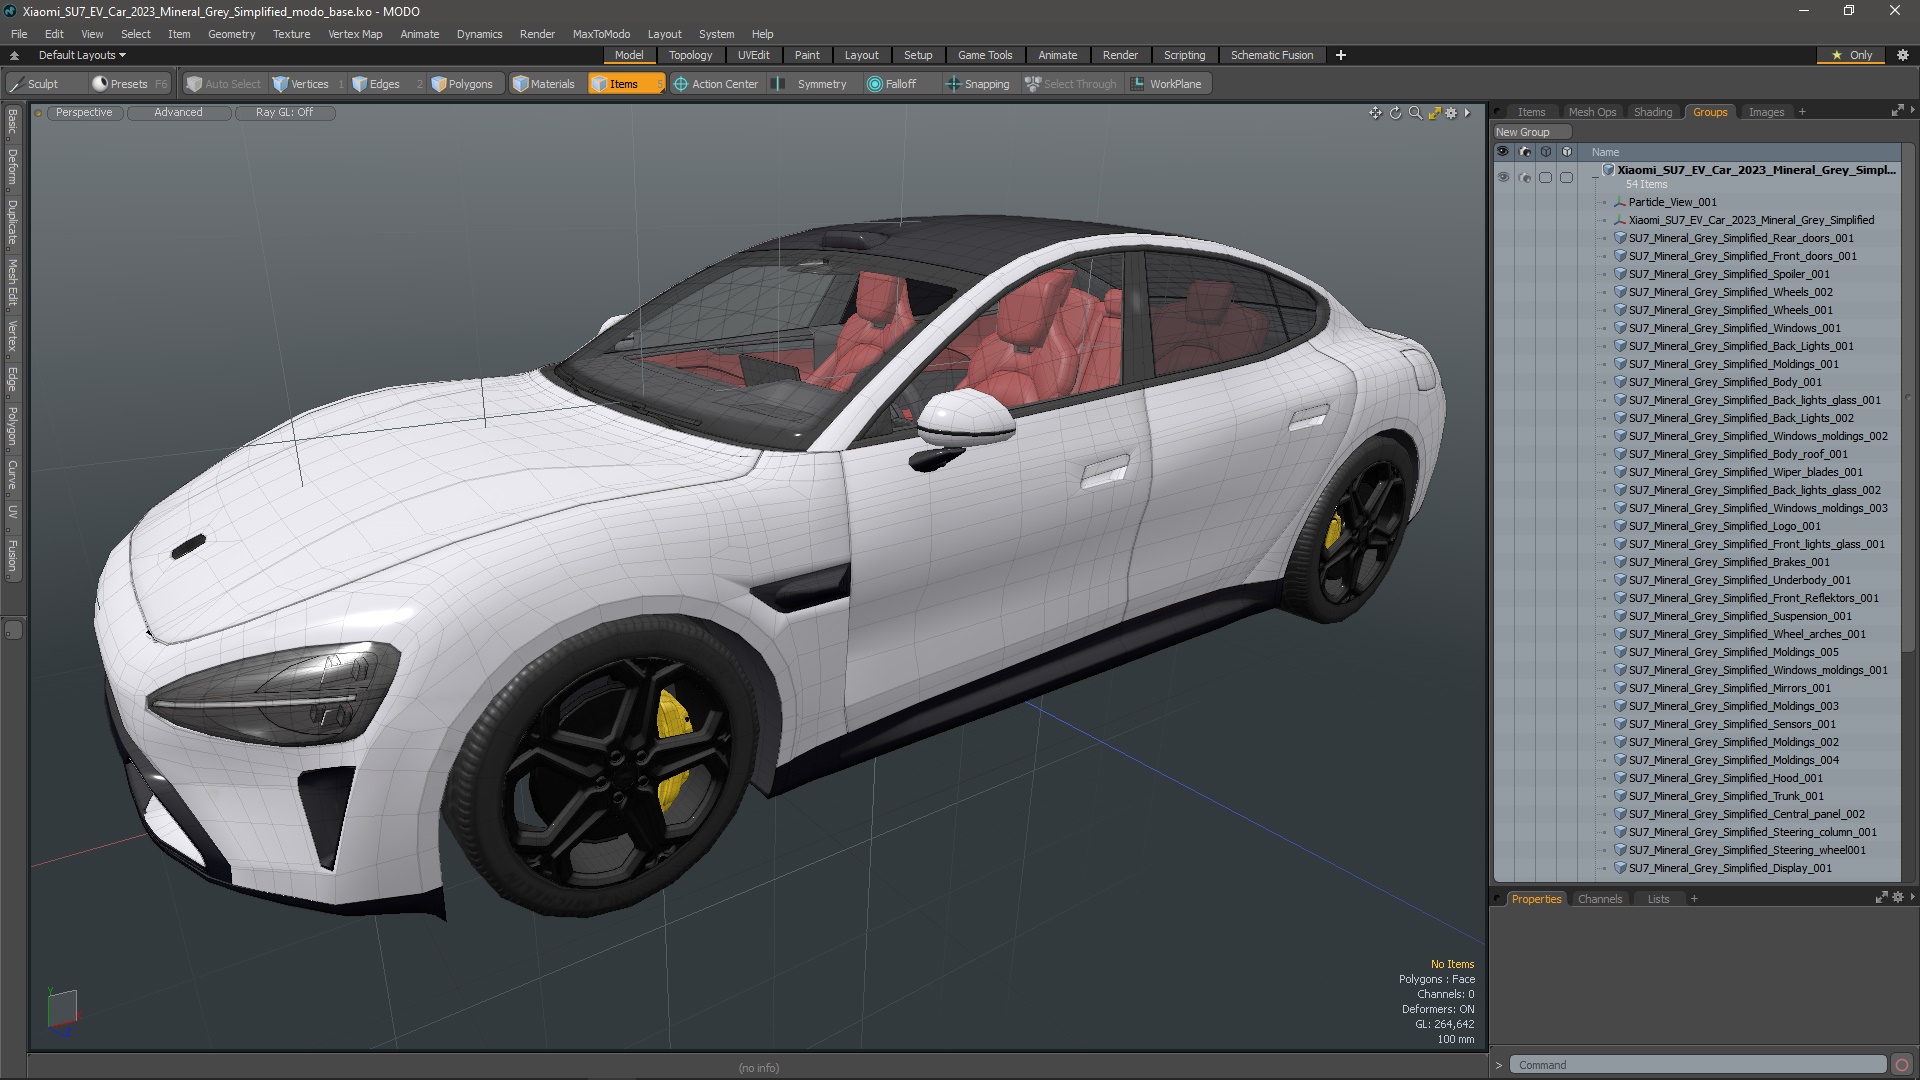Click the Command input field
1920x1080 pixels.
click(1696, 1065)
